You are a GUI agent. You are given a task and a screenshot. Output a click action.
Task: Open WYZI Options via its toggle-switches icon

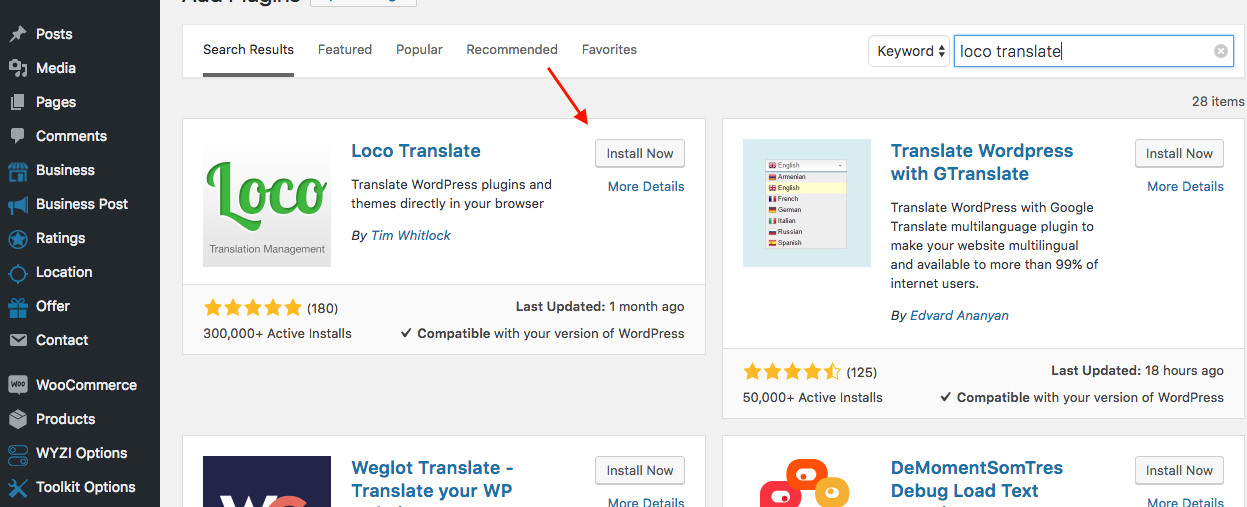click(x=18, y=453)
